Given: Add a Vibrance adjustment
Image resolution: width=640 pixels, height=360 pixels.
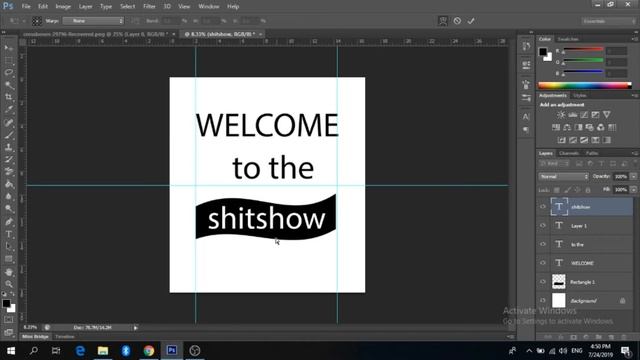Looking at the screenshot, I should coord(607,115).
